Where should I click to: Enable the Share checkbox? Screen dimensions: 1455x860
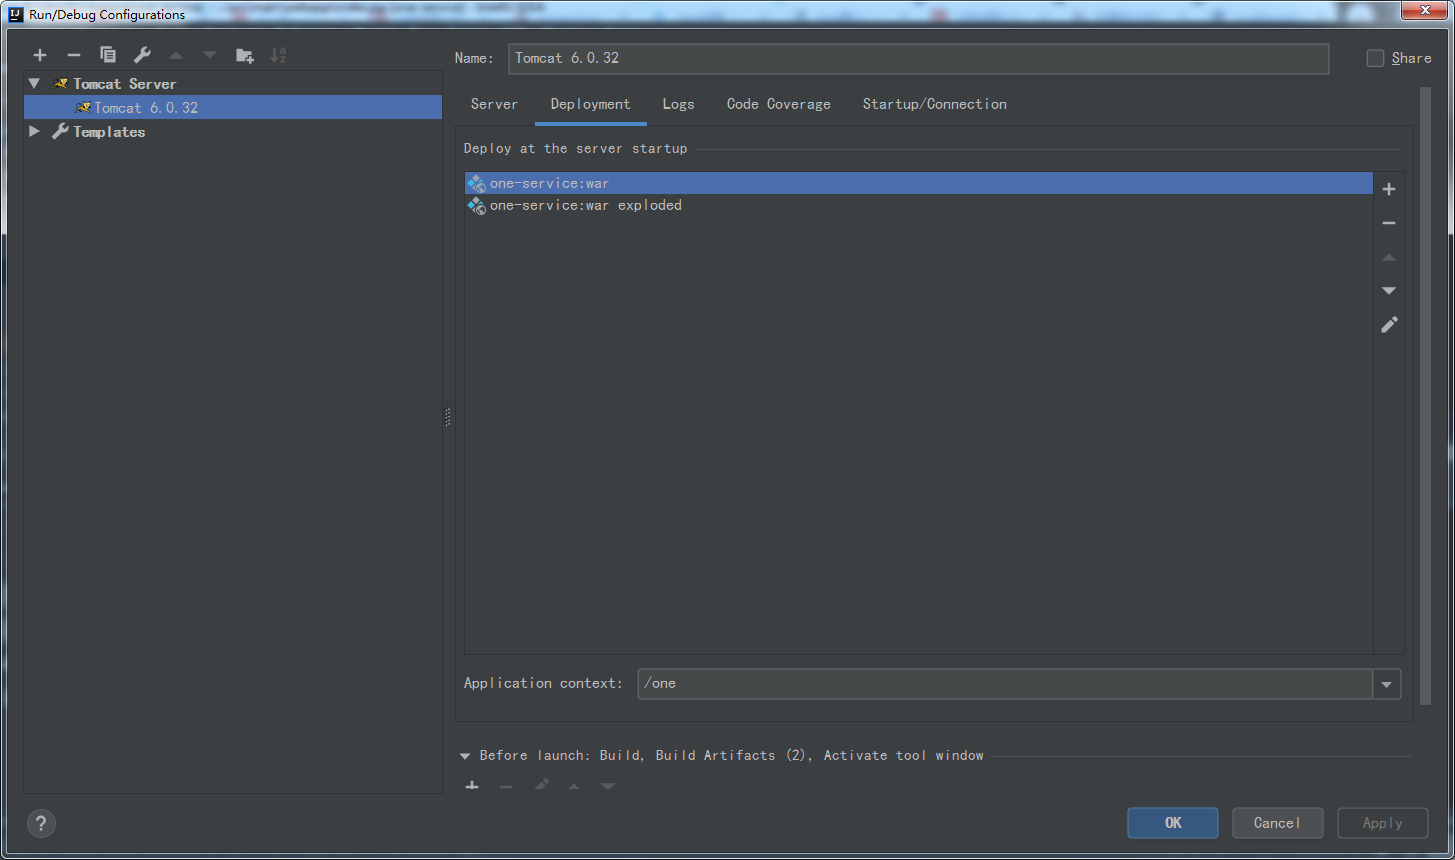coord(1375,58)
